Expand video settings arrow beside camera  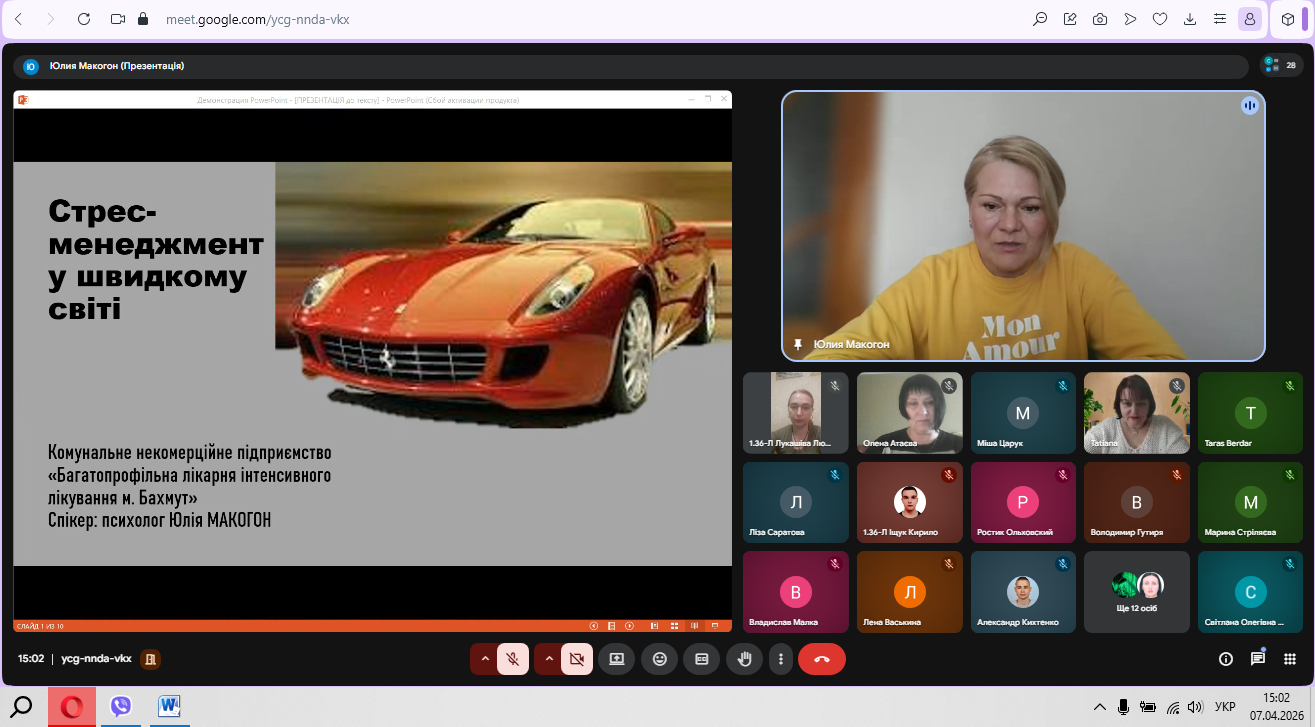tap(549, 659)
